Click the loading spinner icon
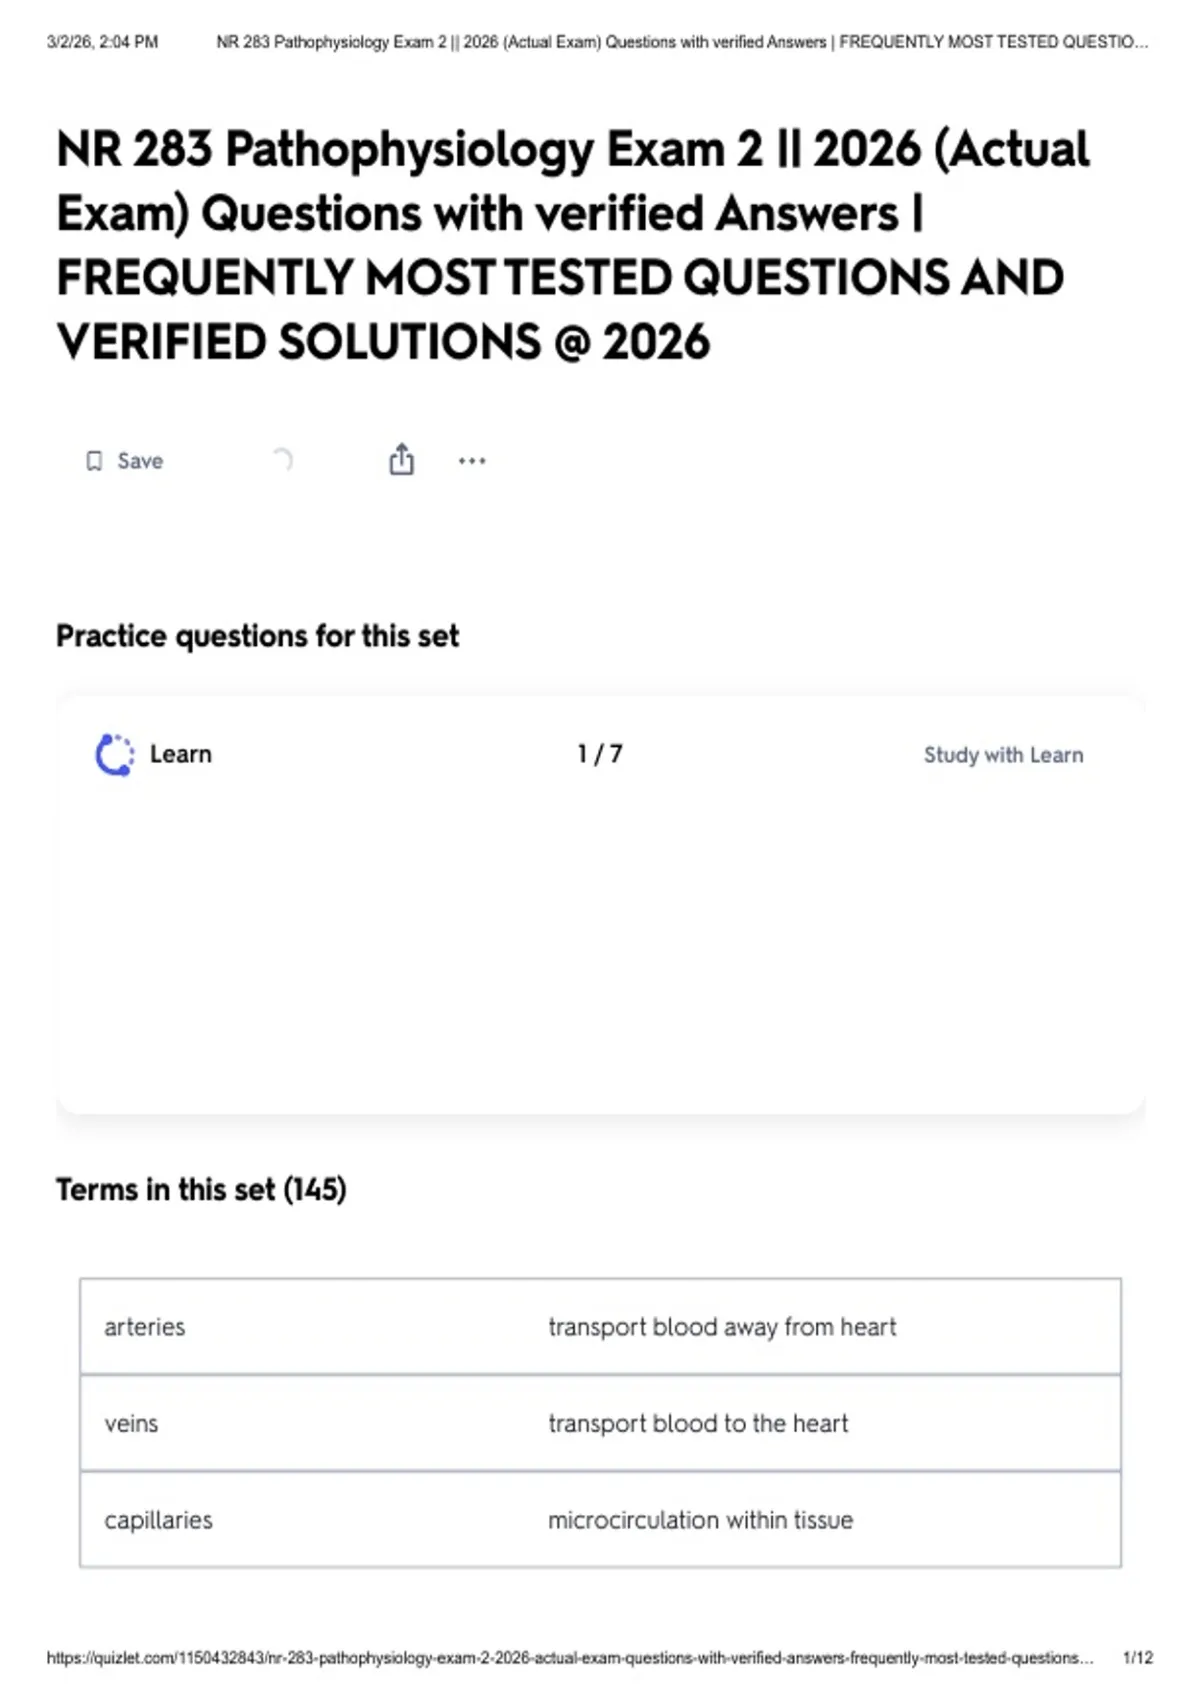The image size is (1200, 1700). click(283, 460)
